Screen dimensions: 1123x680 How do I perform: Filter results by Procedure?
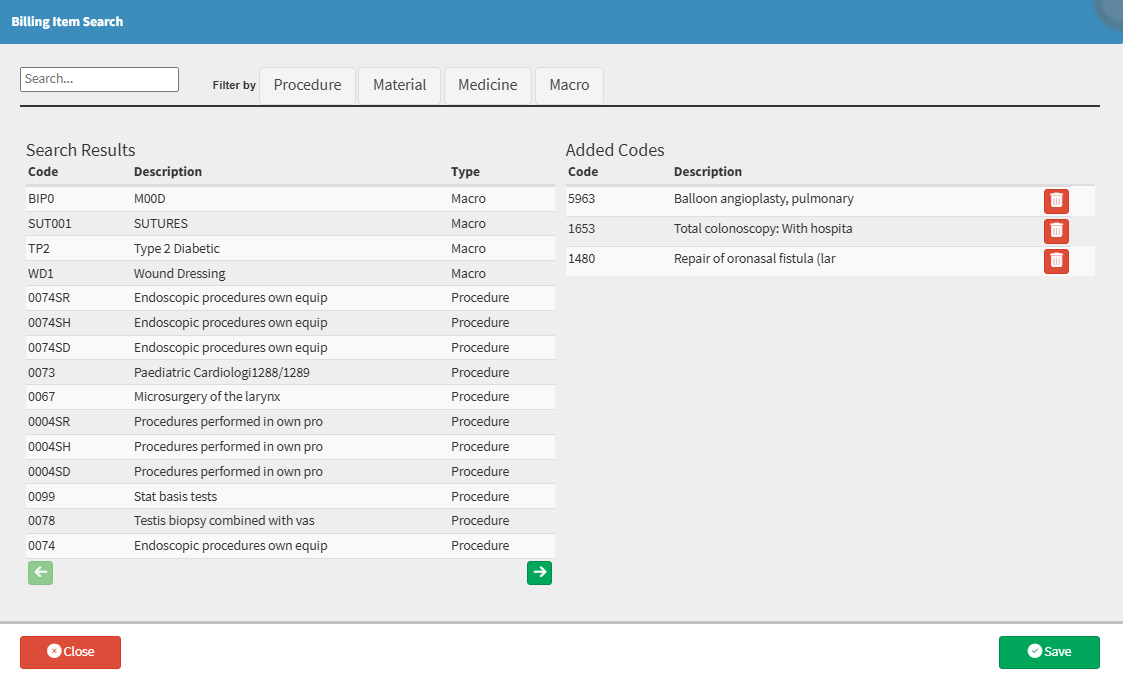click(307, 85)
